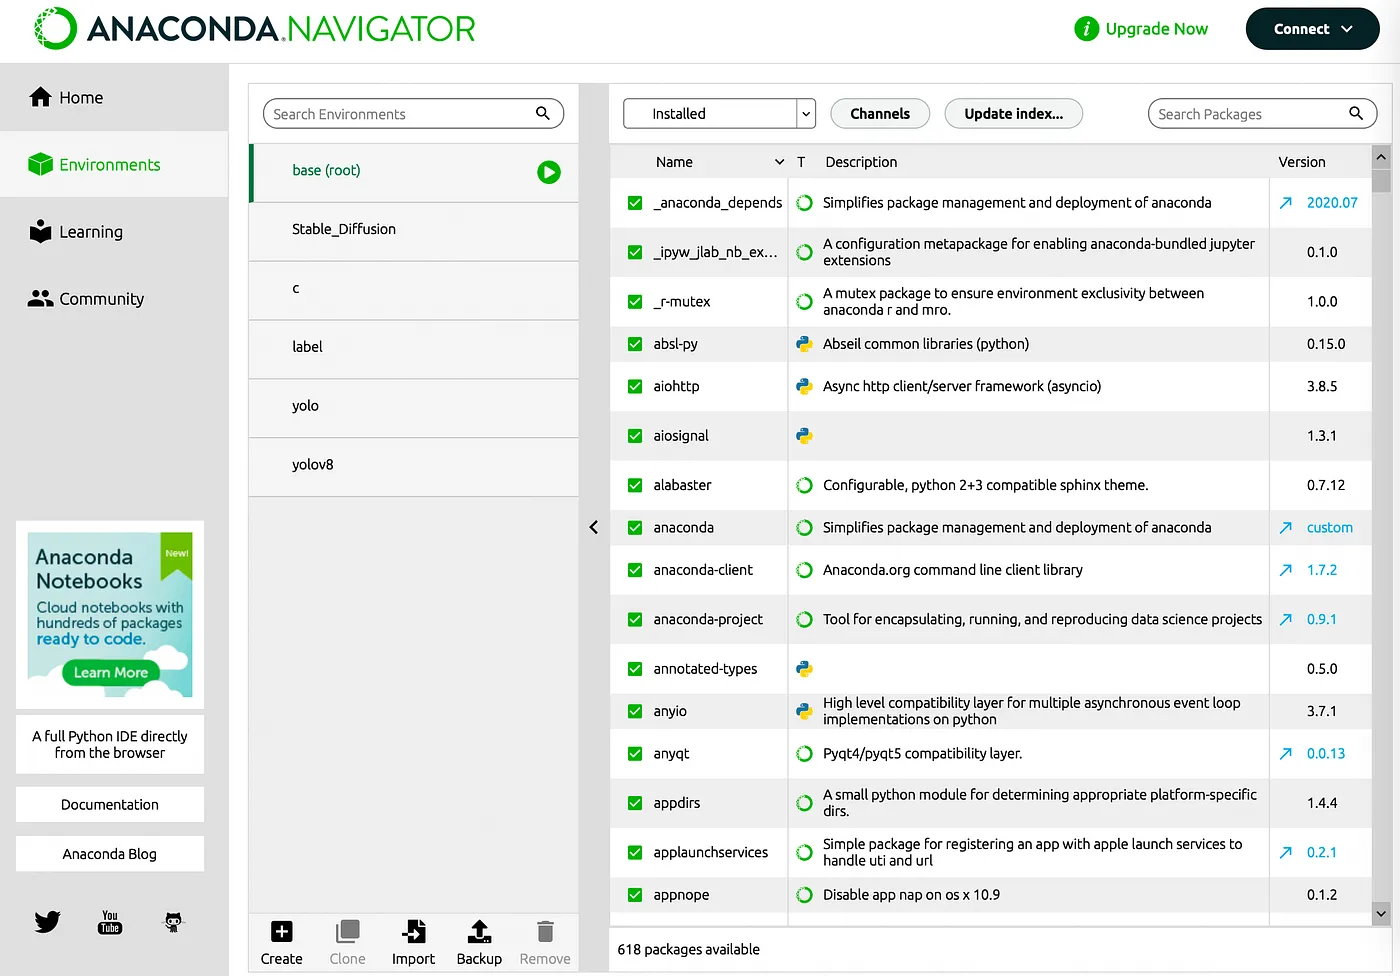Collapse the environments panel with left chevron

(x=594, y=527)
